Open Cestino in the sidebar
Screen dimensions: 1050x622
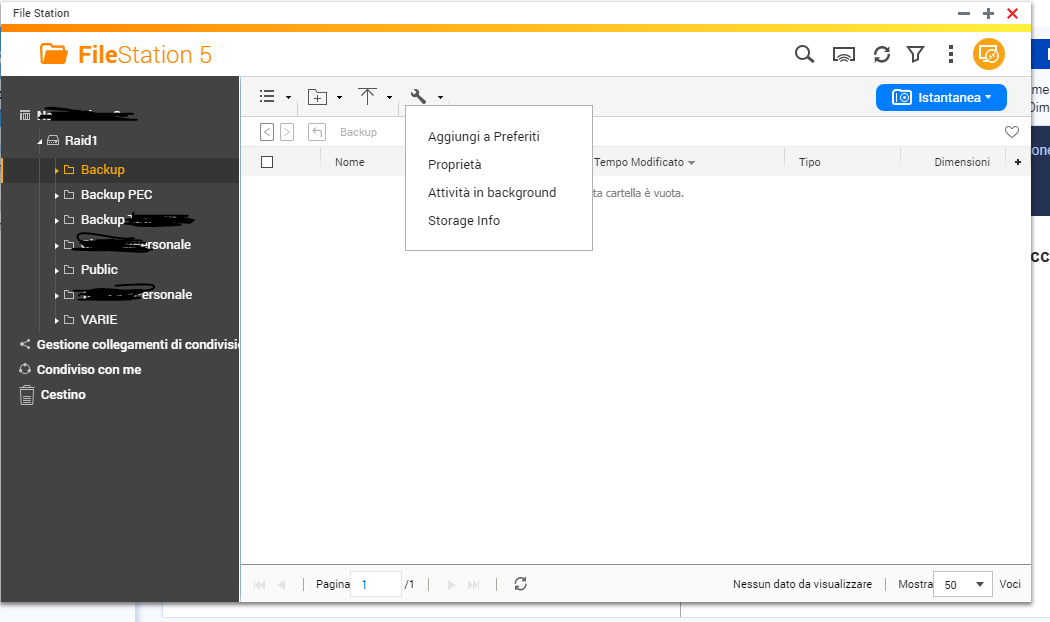pos(62,395)
